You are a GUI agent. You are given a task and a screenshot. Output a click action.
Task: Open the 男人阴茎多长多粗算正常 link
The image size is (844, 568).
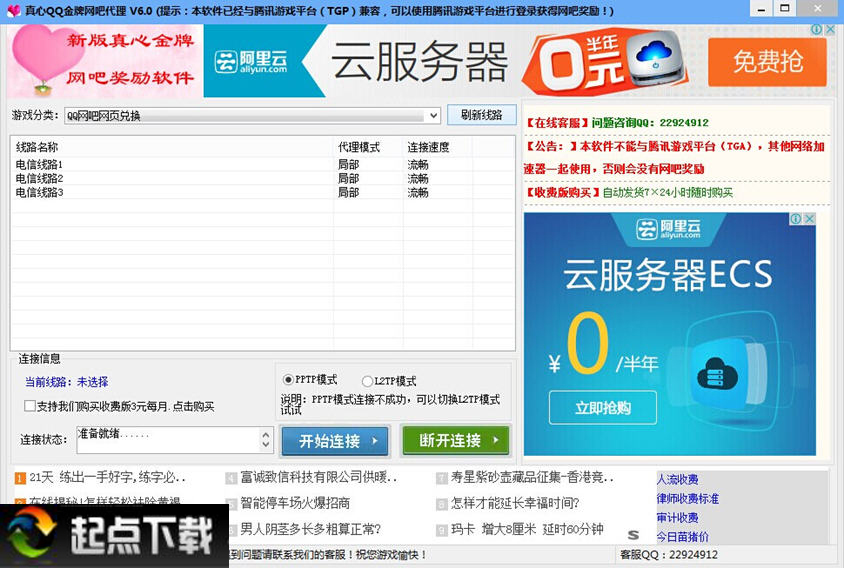tap(310, 529)
